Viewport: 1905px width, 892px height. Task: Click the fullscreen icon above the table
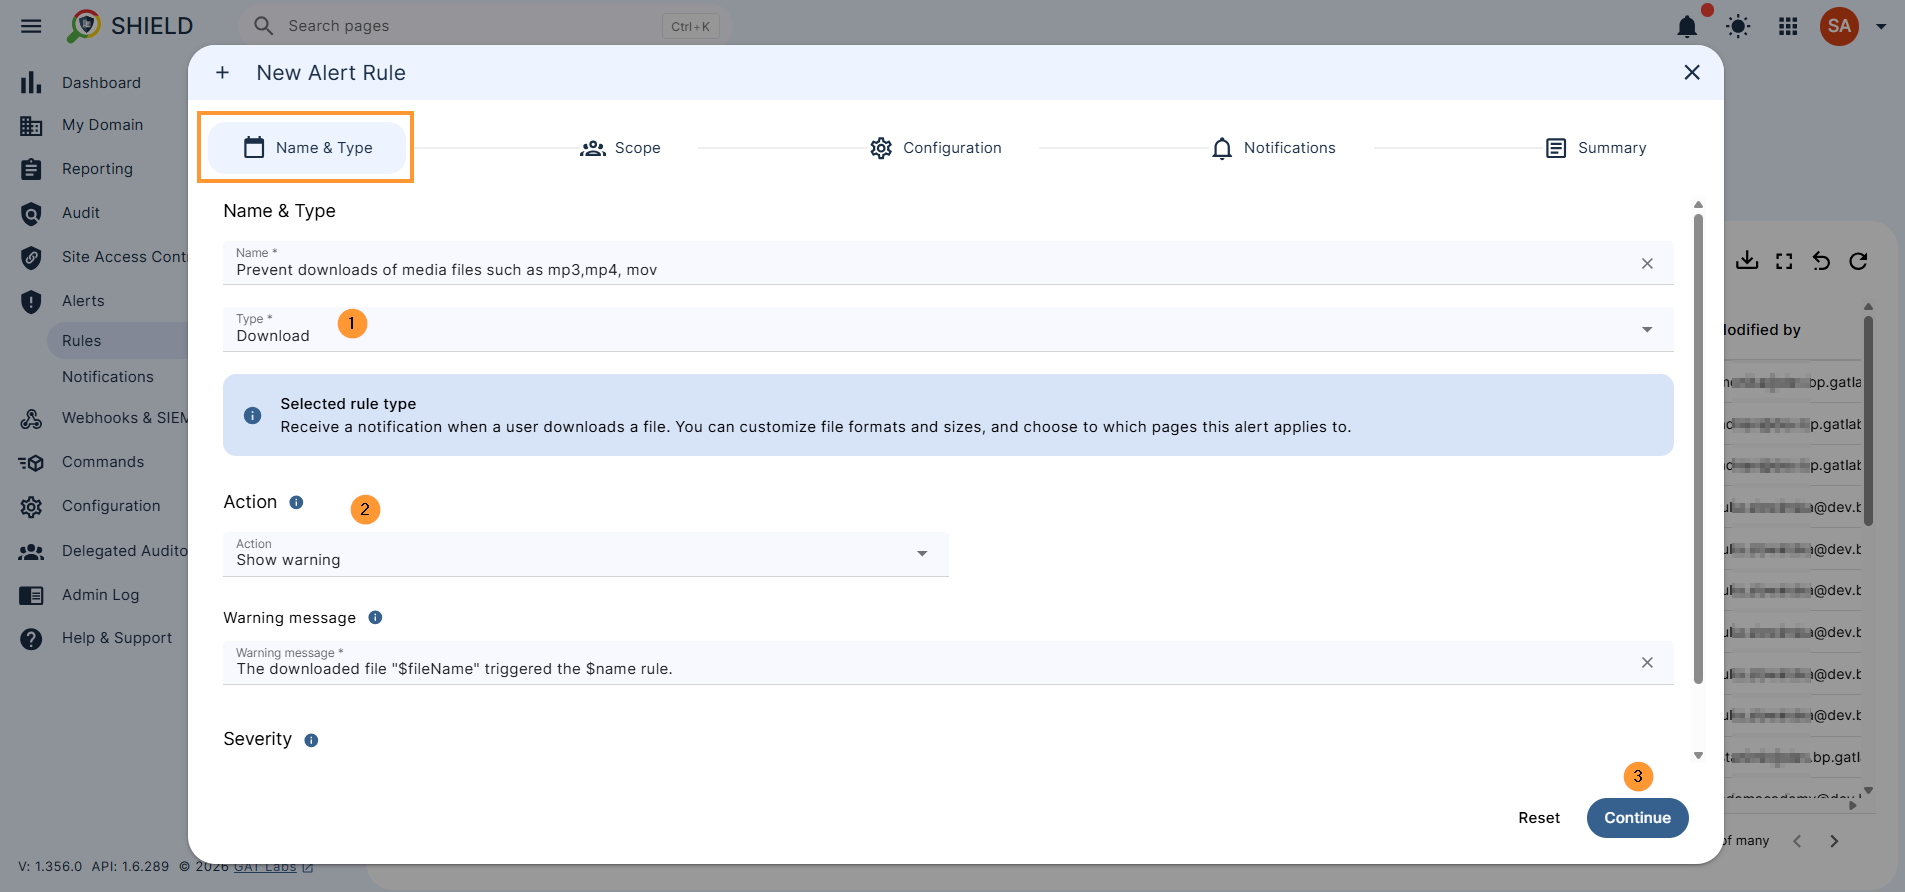[1784, 261]
